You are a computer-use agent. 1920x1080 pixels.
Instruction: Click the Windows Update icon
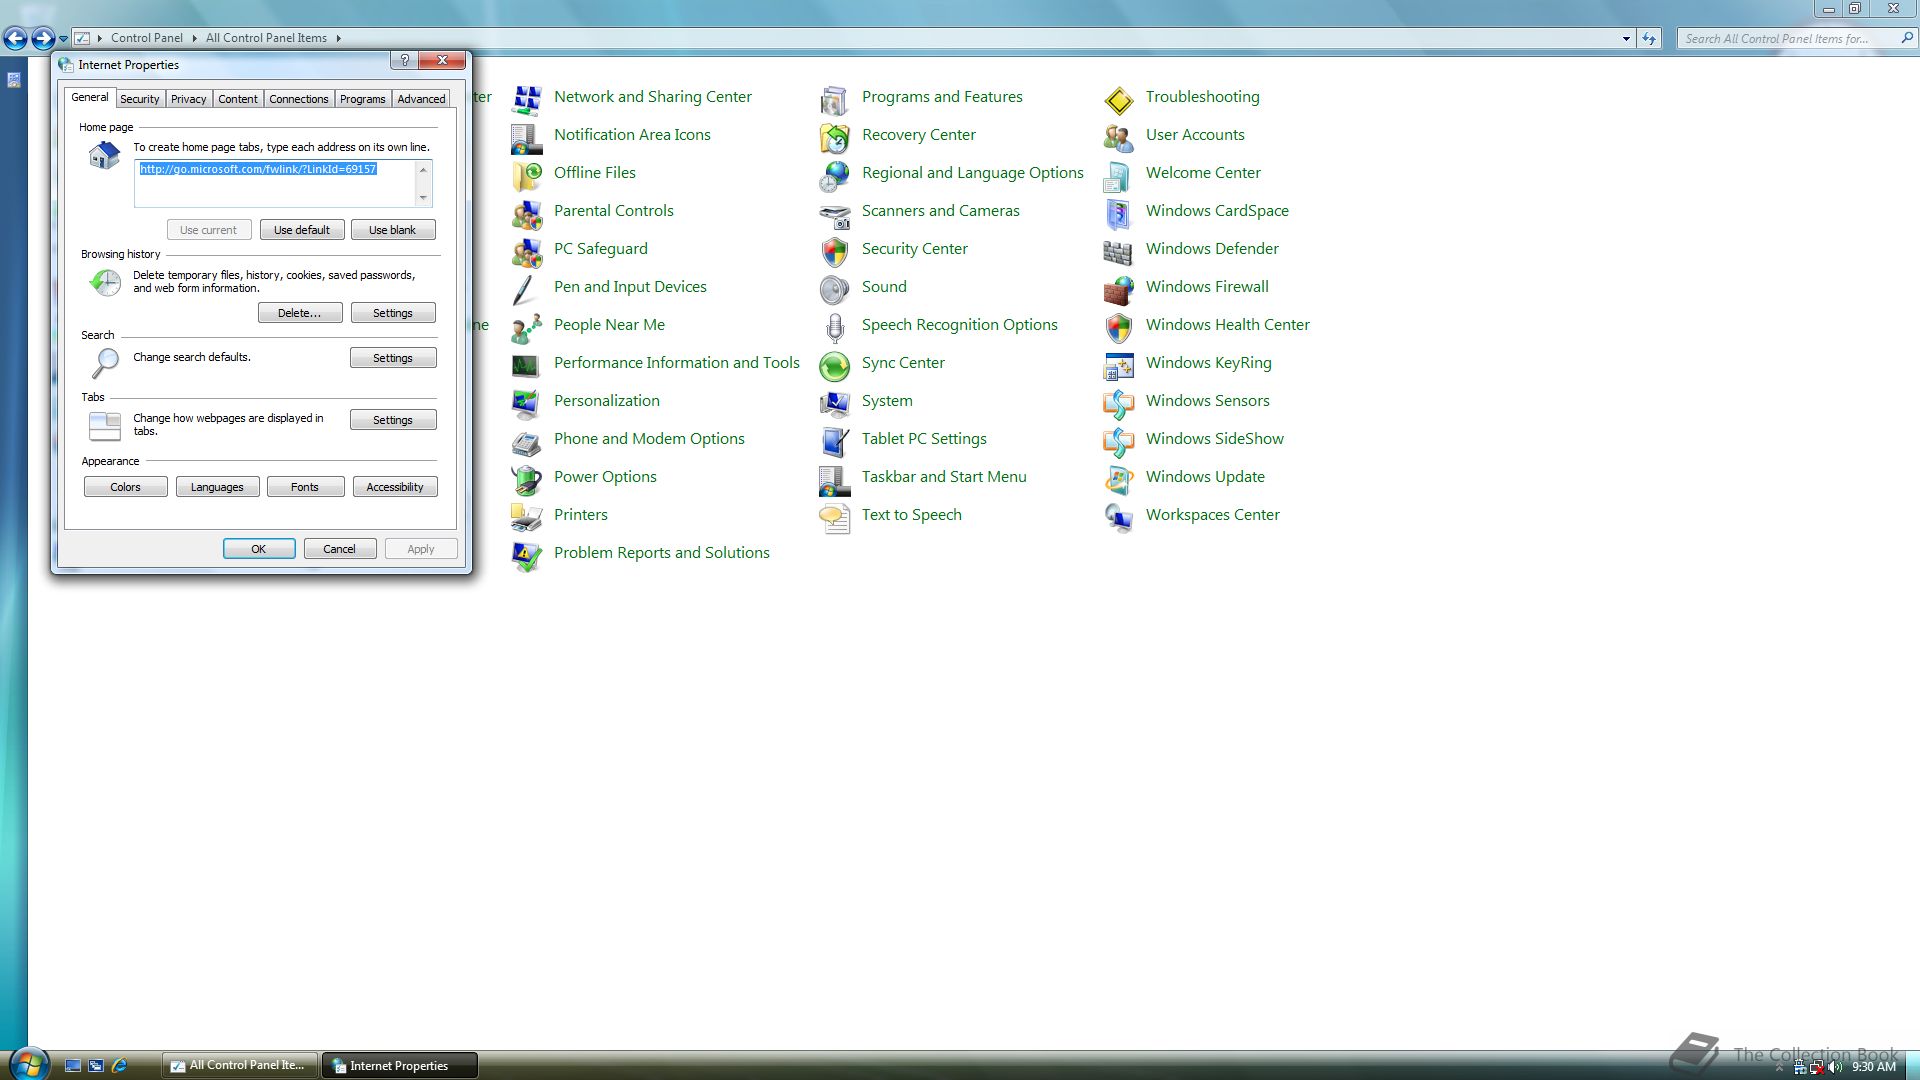1118,480
